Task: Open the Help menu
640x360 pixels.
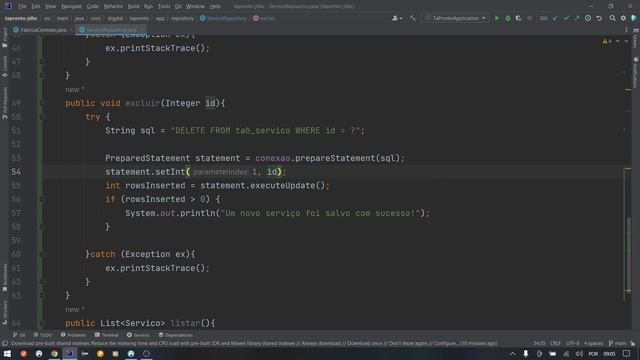Action: point(215,7)
